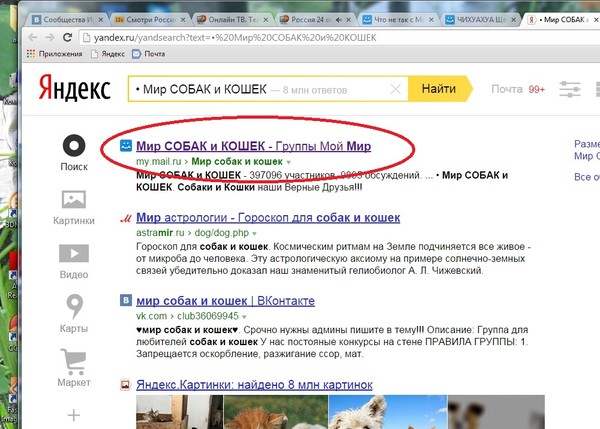This screenshot has height=429, width=600.
Task: Click club36069945 green path link
Action: point(208,316)
